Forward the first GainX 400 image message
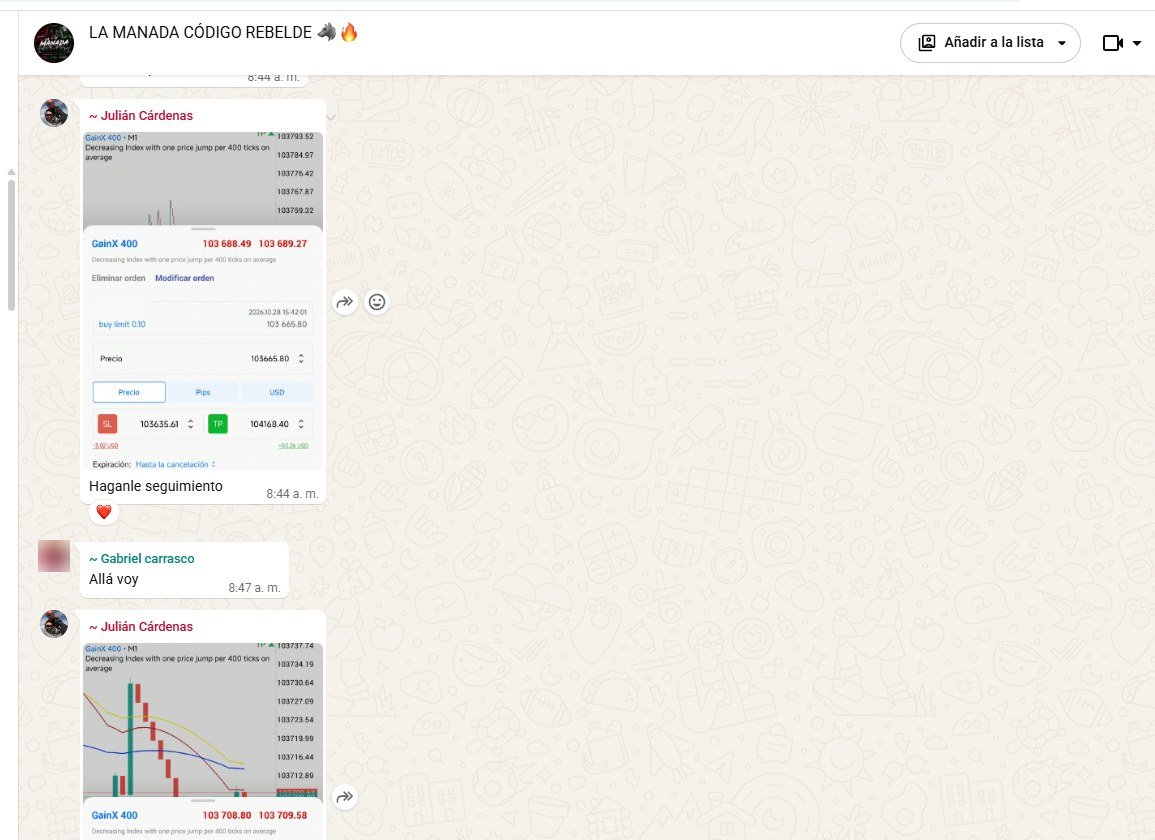This screenshot has width=1155, height=840. tap(345, 302)
